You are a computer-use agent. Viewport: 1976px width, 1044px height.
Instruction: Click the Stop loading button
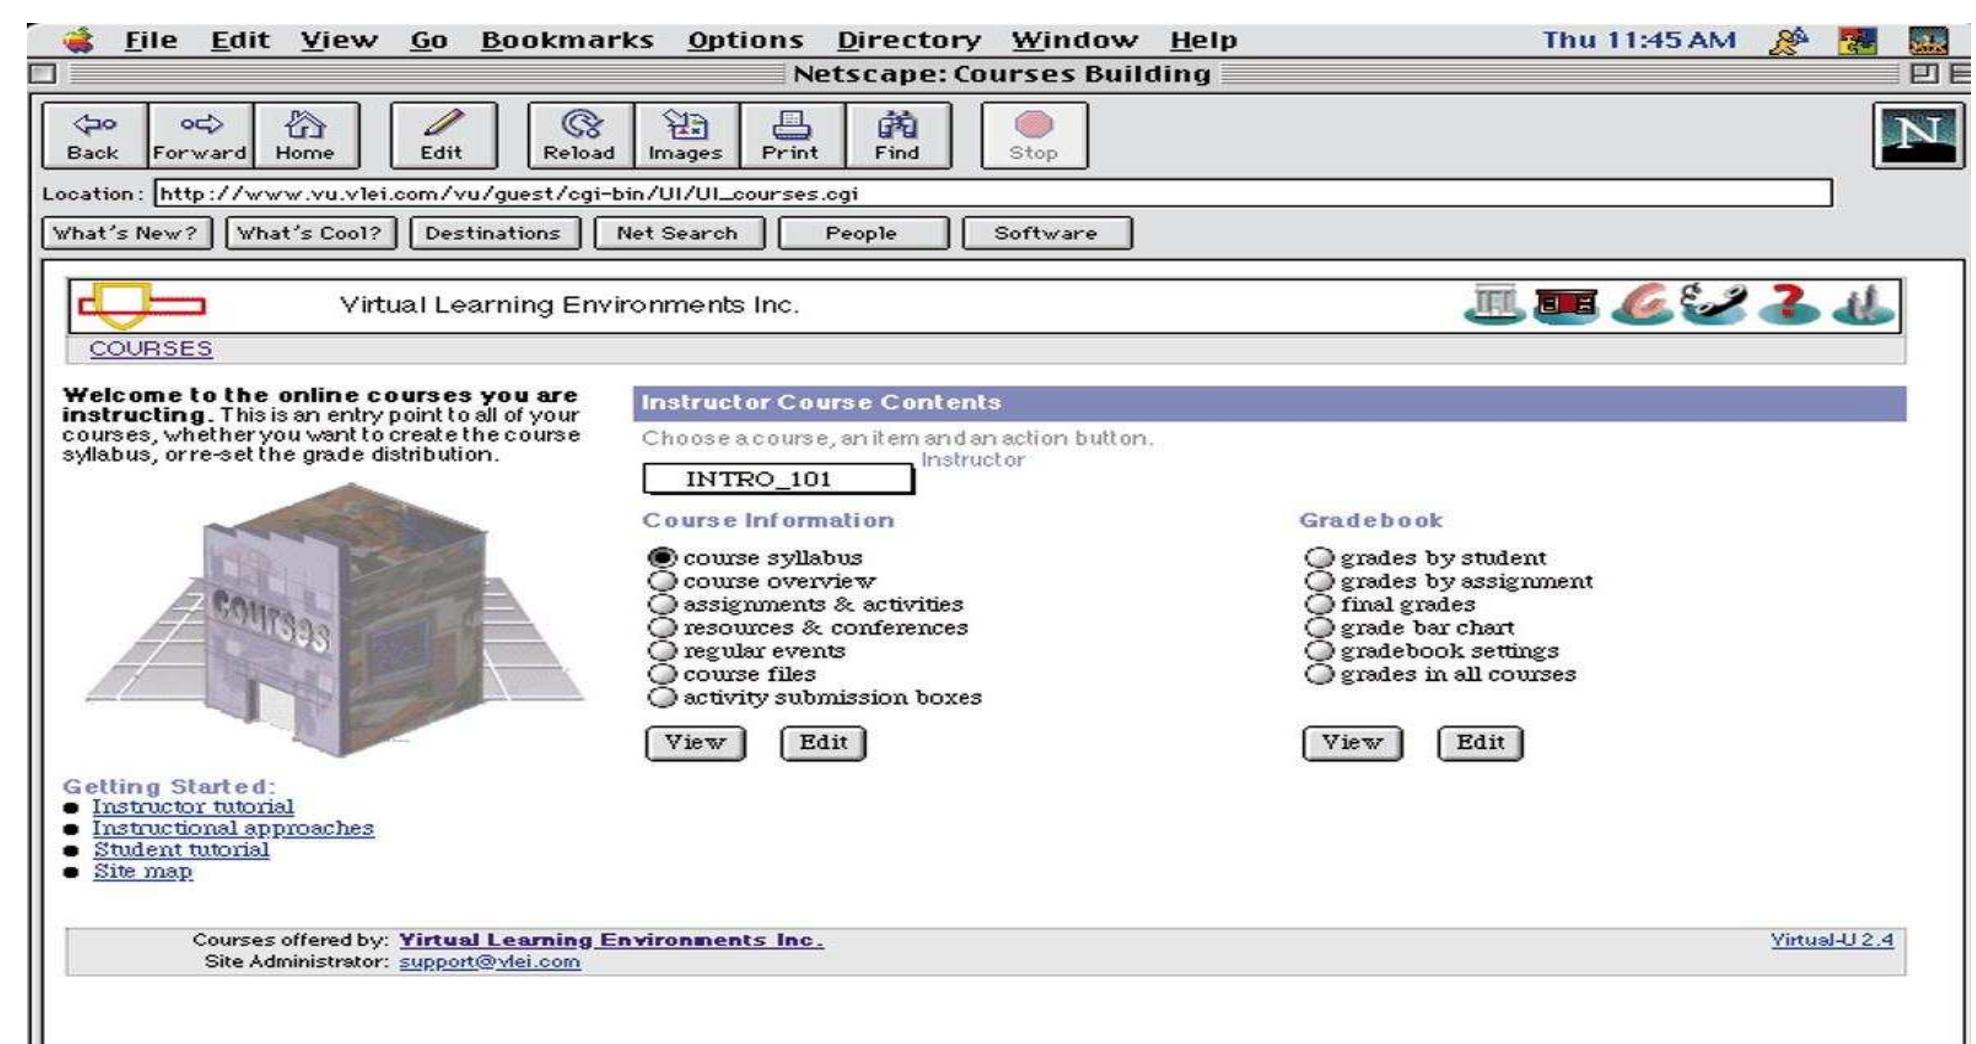[x=1034, y=135]
